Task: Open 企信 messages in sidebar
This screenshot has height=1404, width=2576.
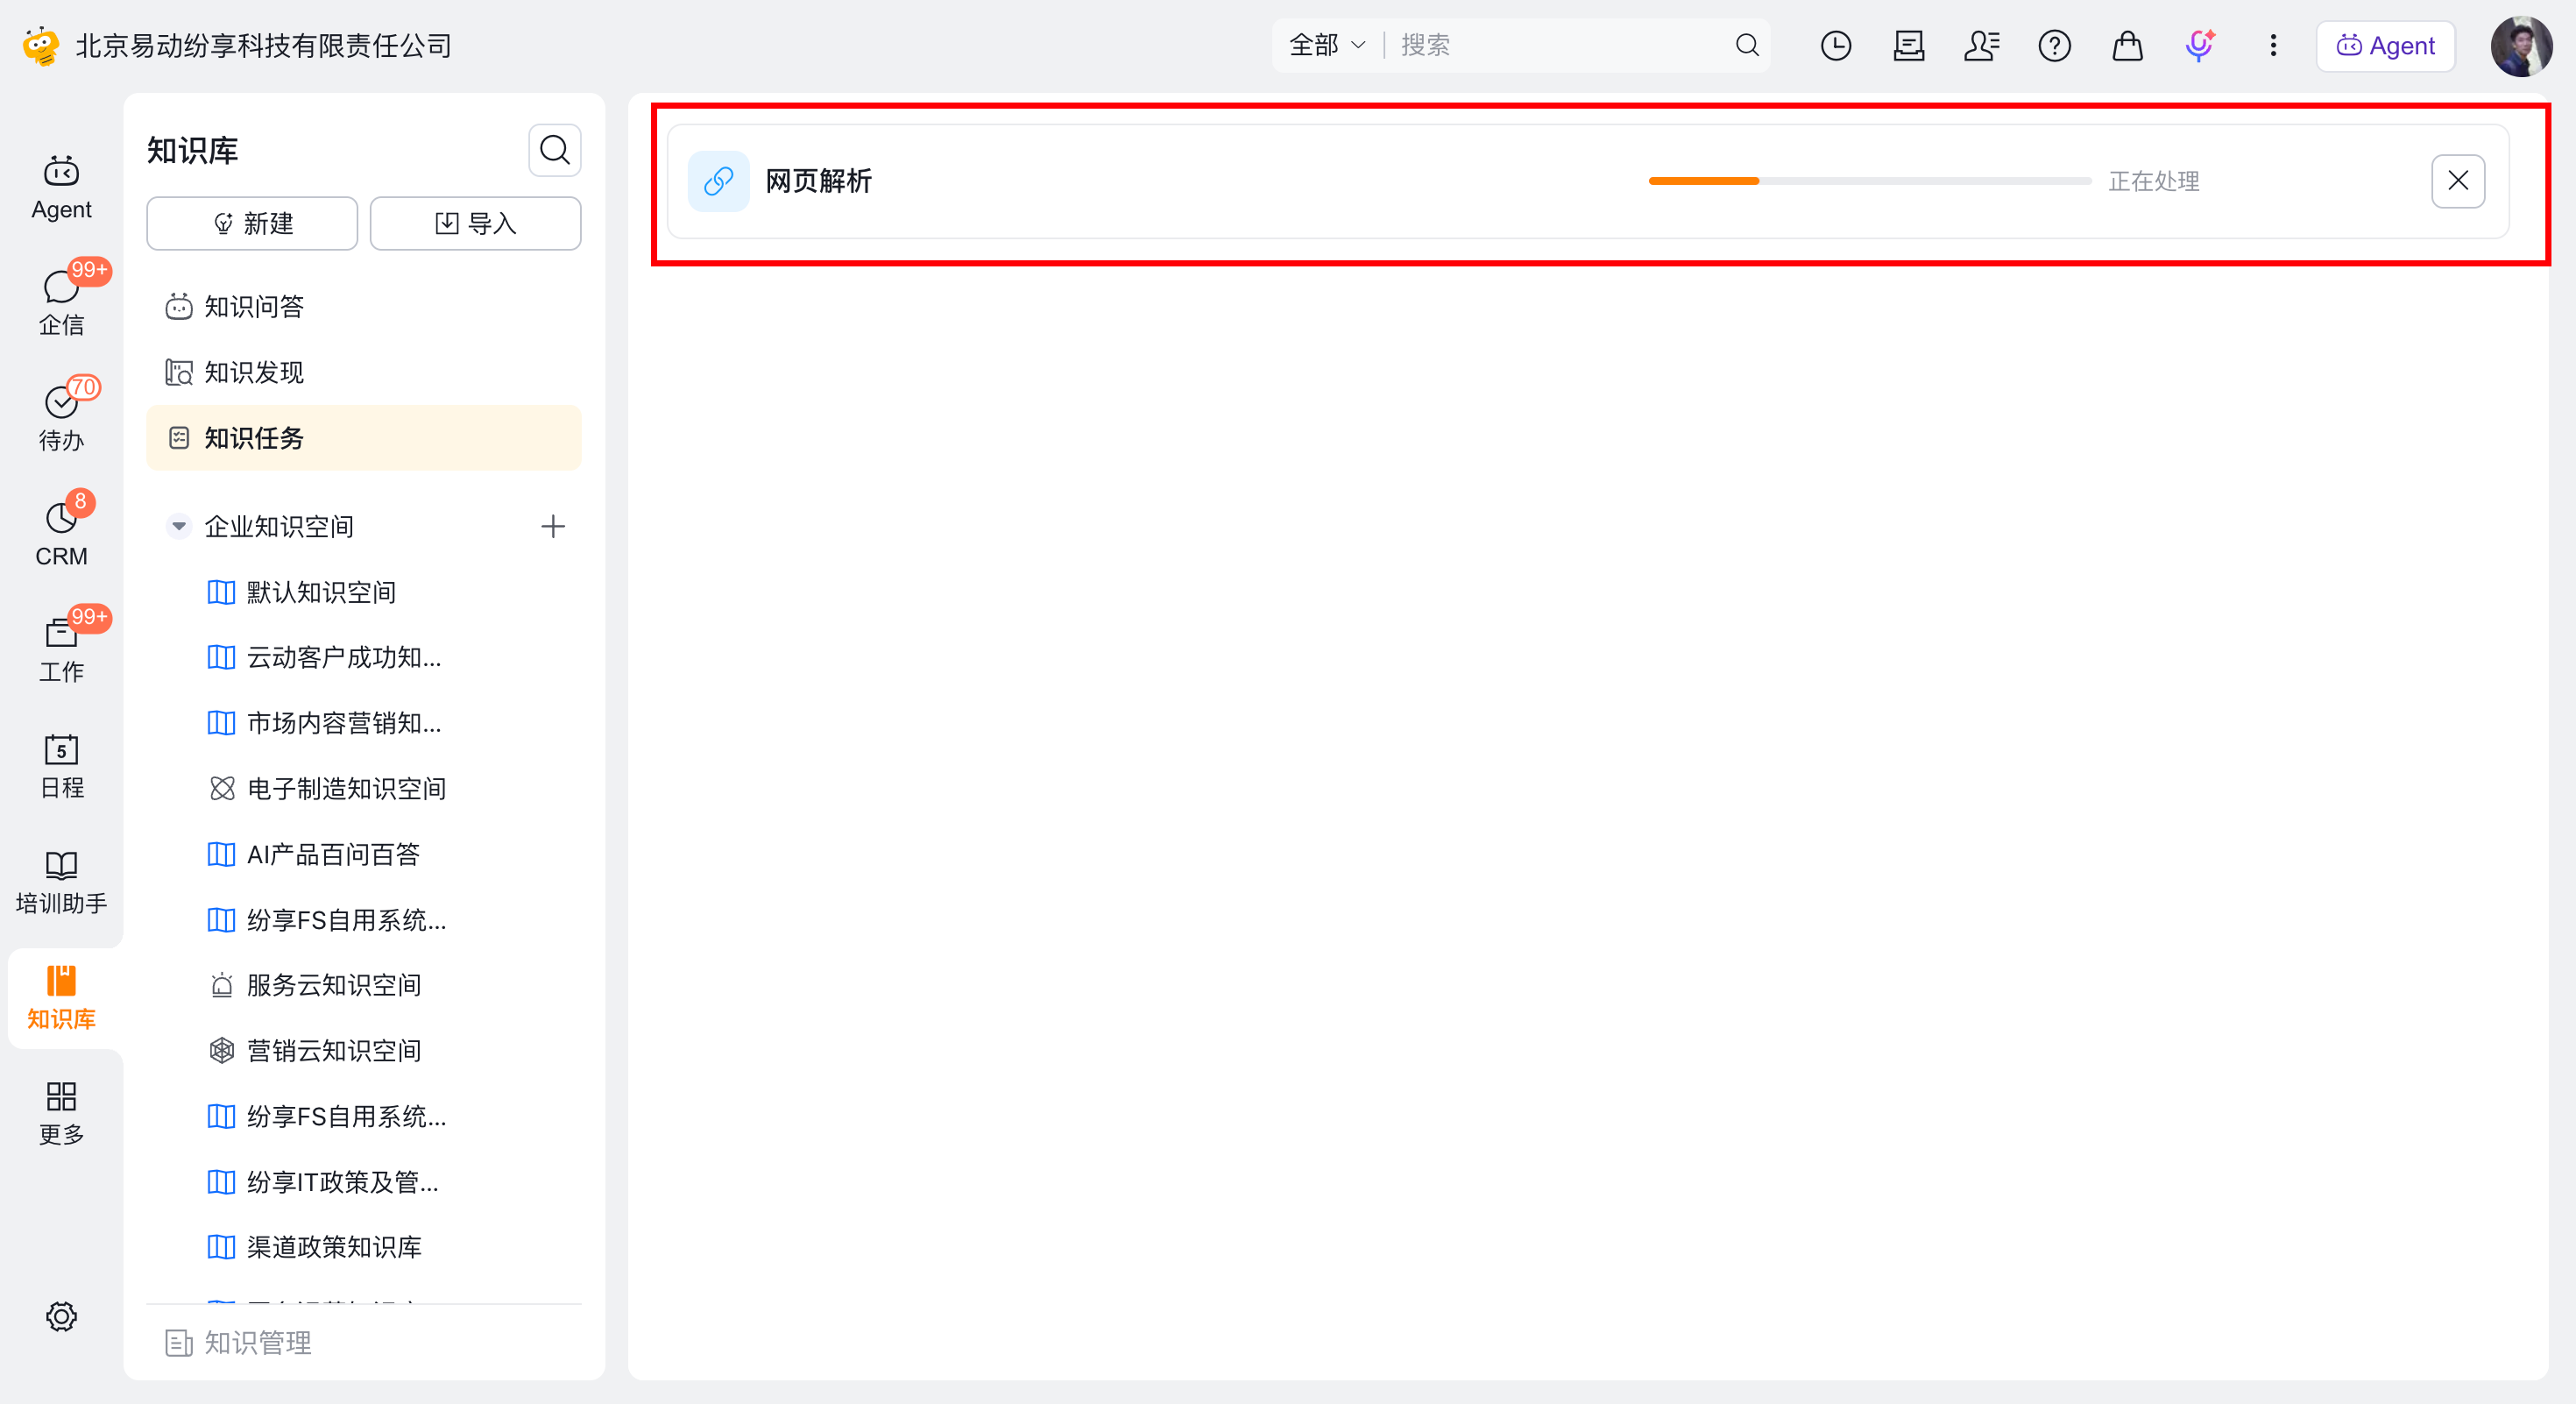Action: [x=61, y=302]
